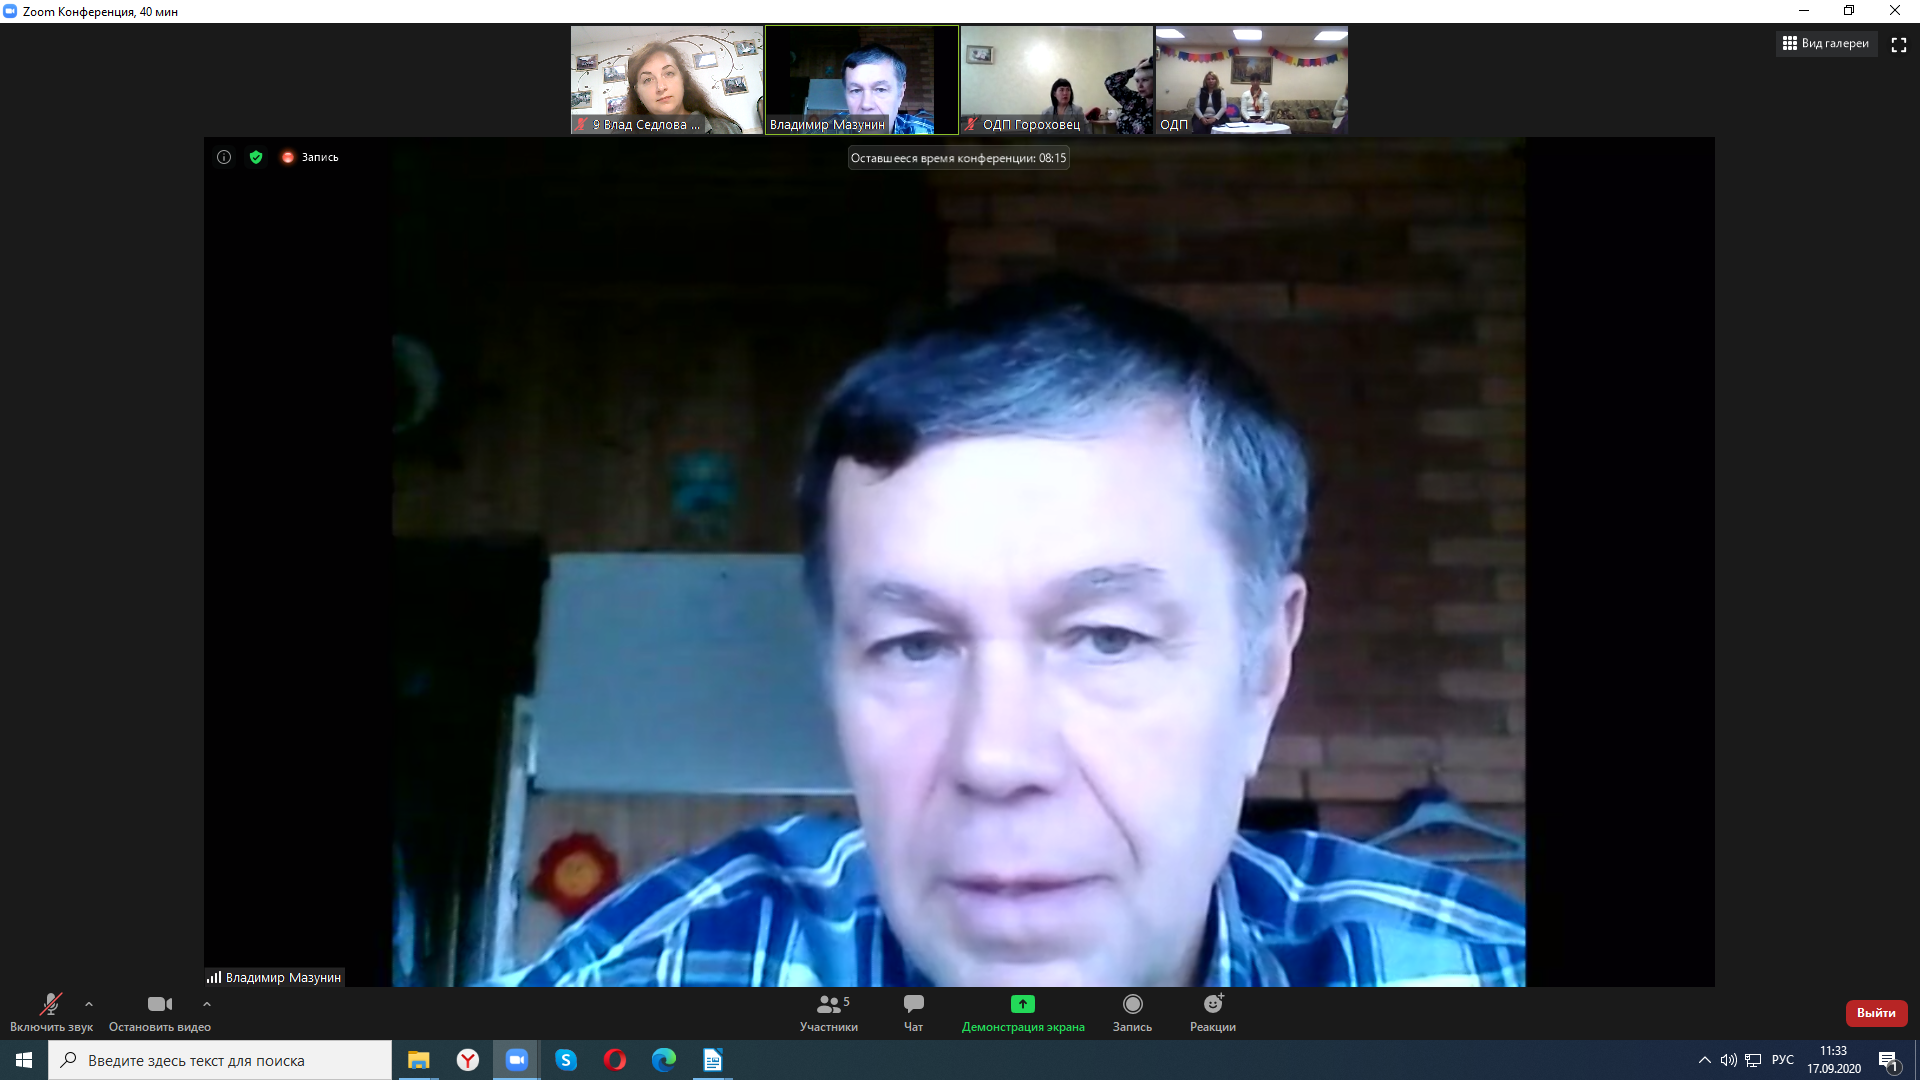This screenshot has width=1920, height=1080.
Task: Expand video options arrow next to camera
Action: click(x=207, y=1004)
